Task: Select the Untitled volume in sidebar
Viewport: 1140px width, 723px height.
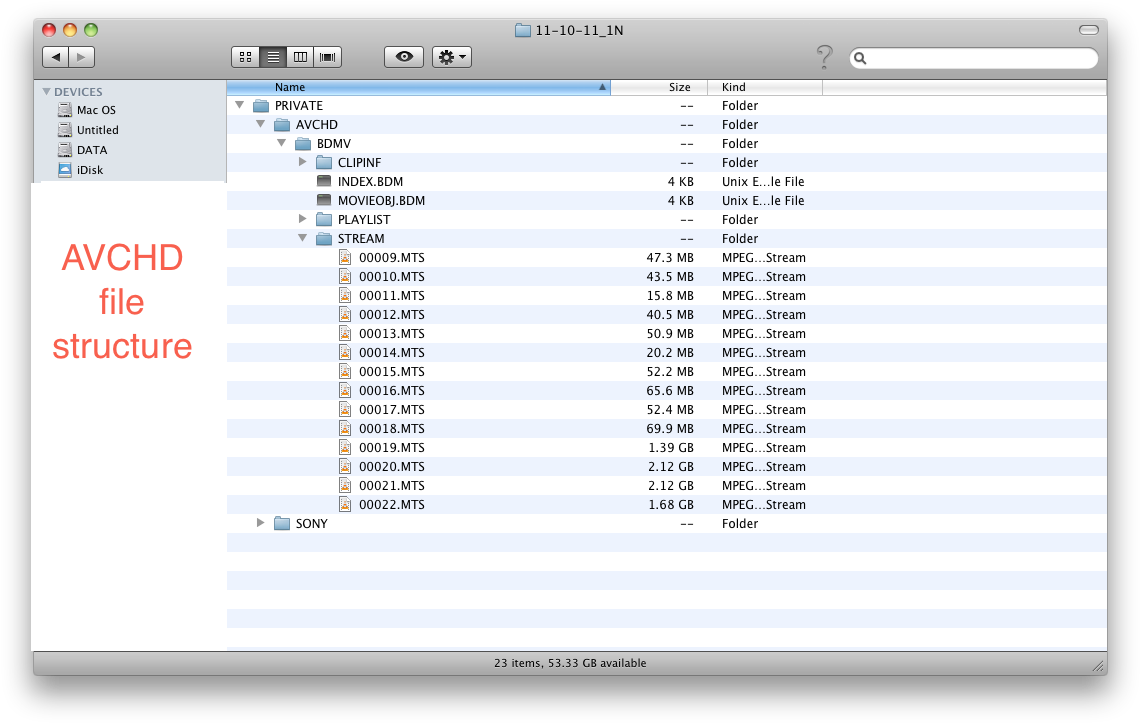Action: tap(95, 130)
